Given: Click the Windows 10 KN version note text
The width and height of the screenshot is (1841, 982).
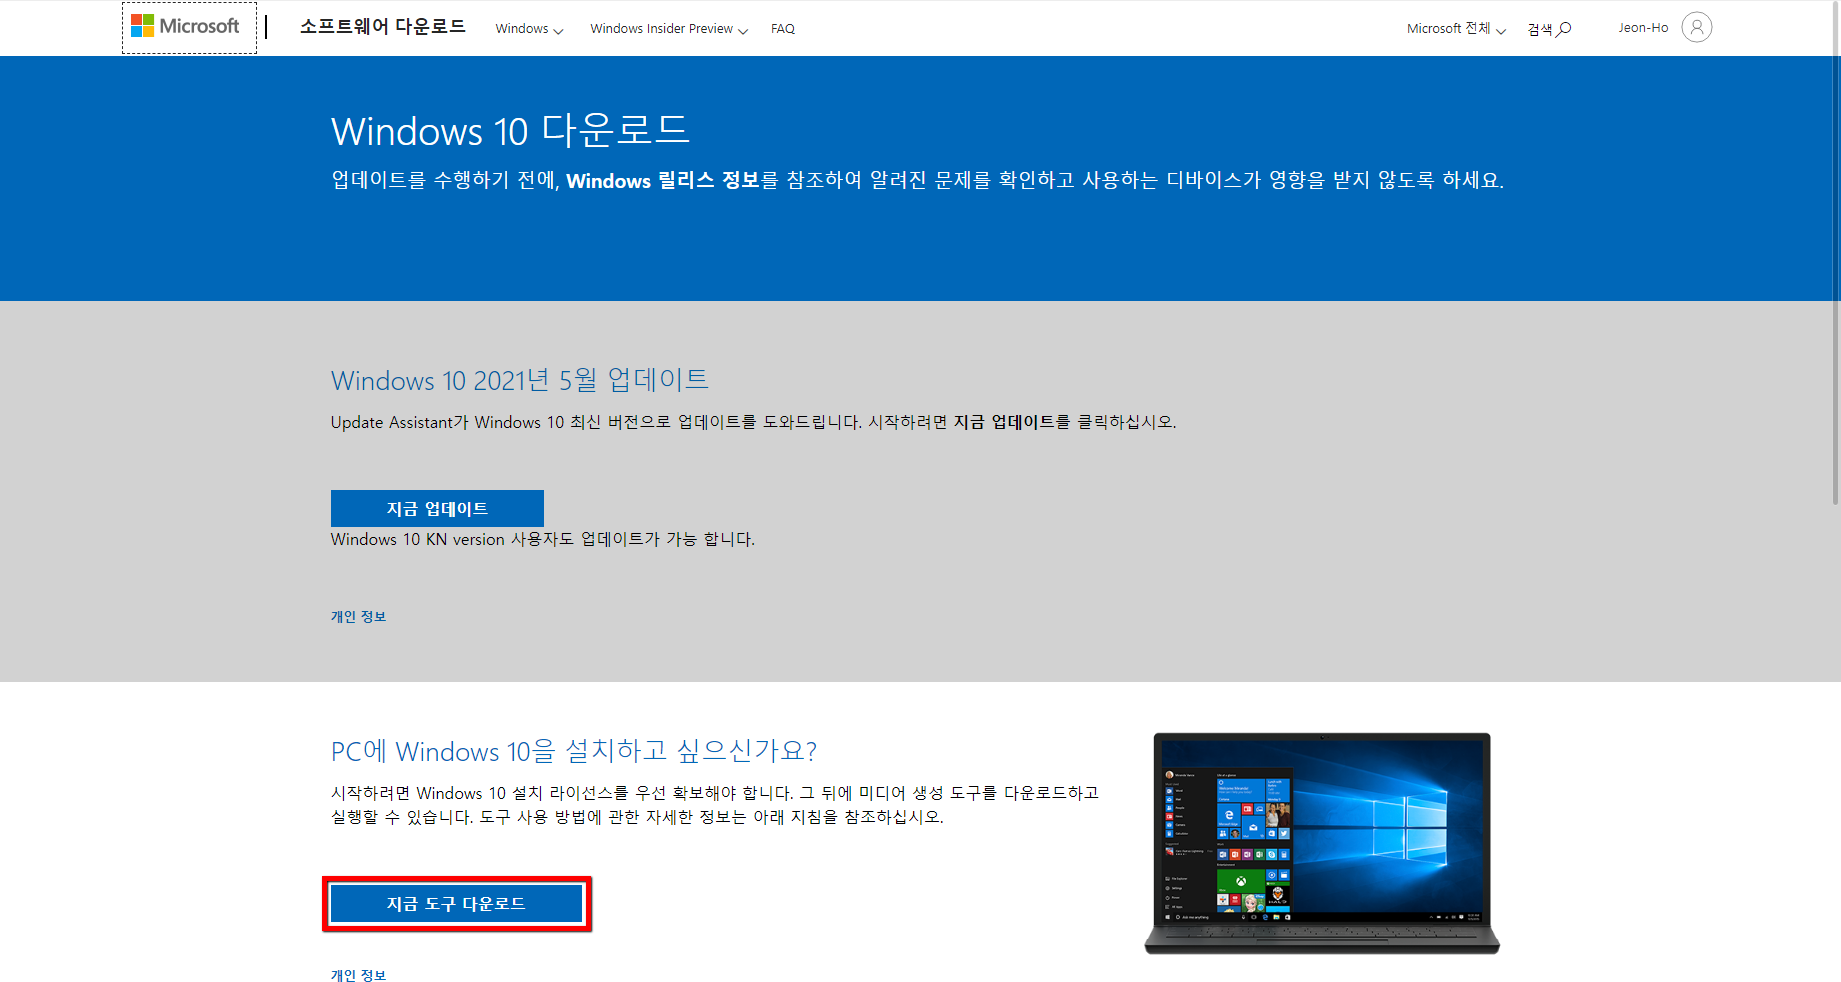Looking at the screenshot, I should click(x=543, y=540).
